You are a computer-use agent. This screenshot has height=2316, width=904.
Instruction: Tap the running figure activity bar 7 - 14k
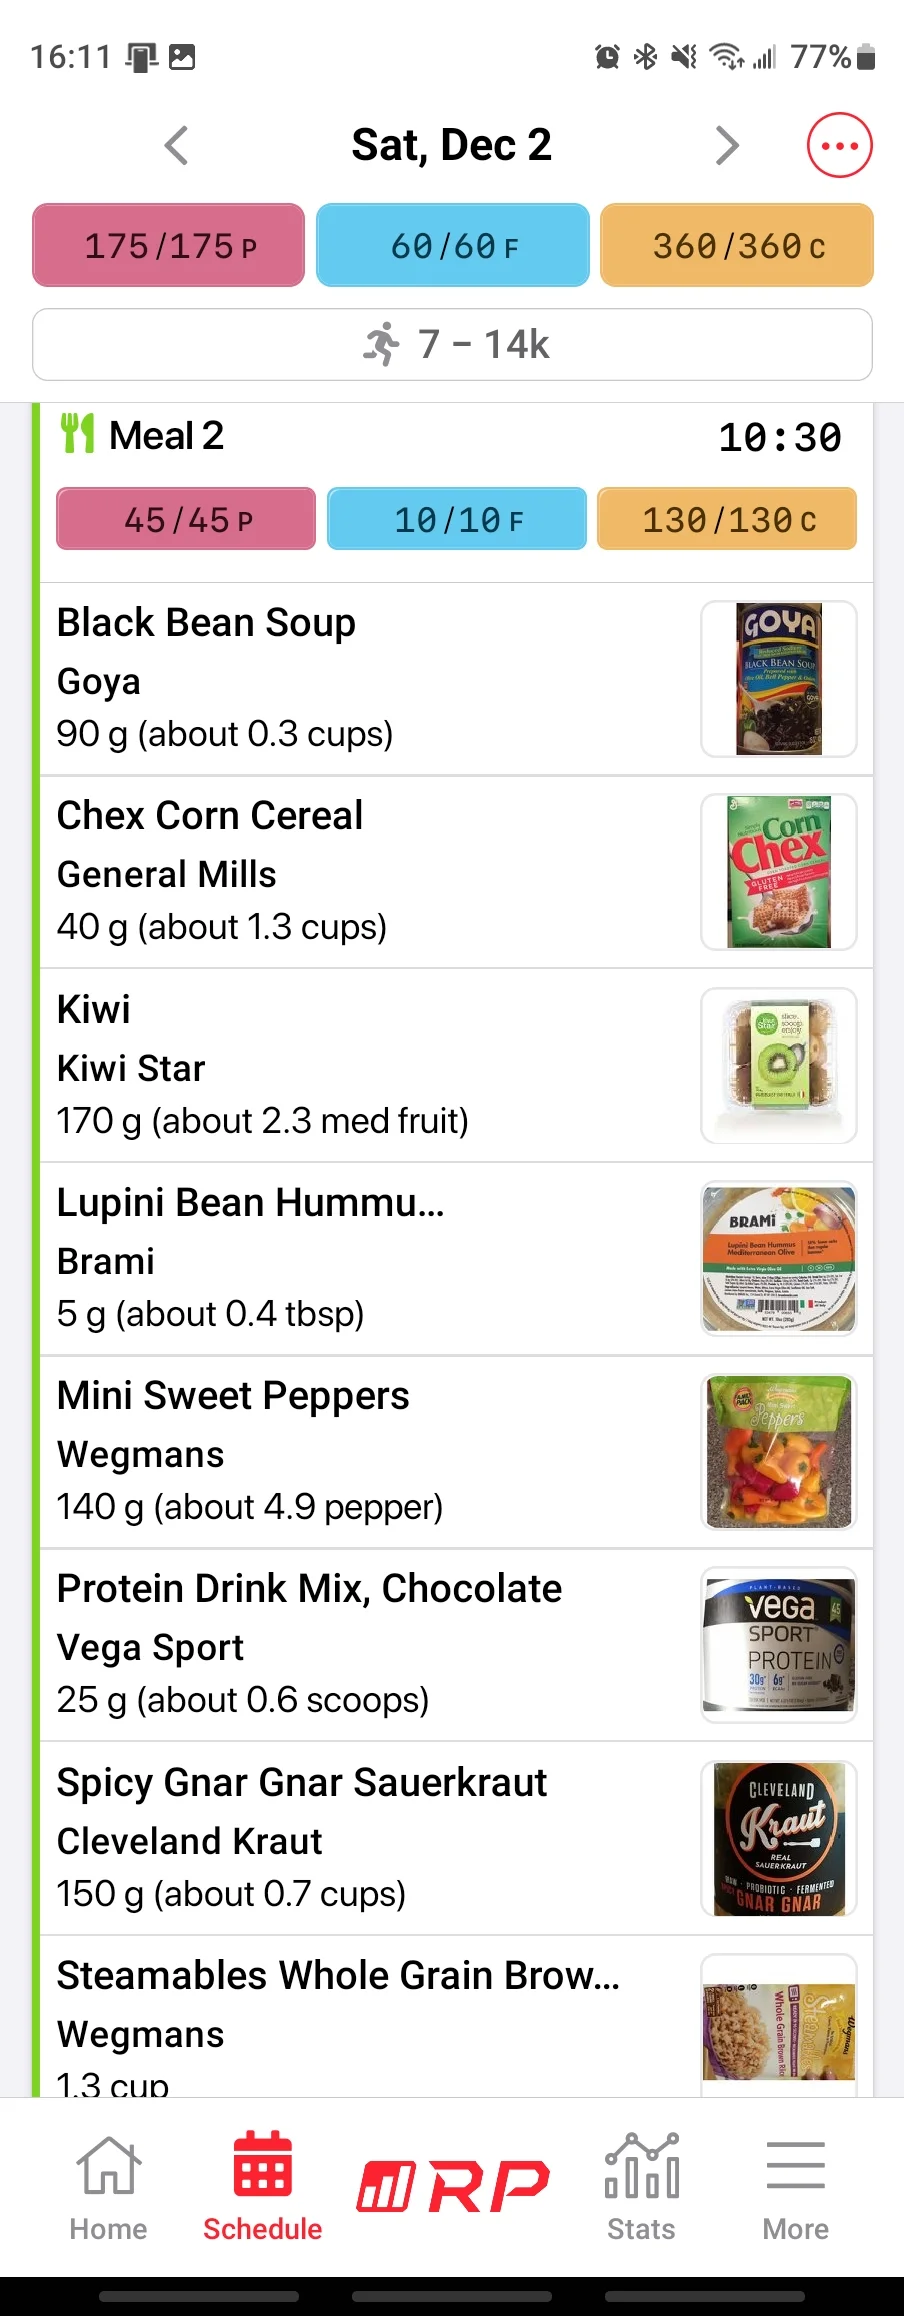tap(452, 344)
